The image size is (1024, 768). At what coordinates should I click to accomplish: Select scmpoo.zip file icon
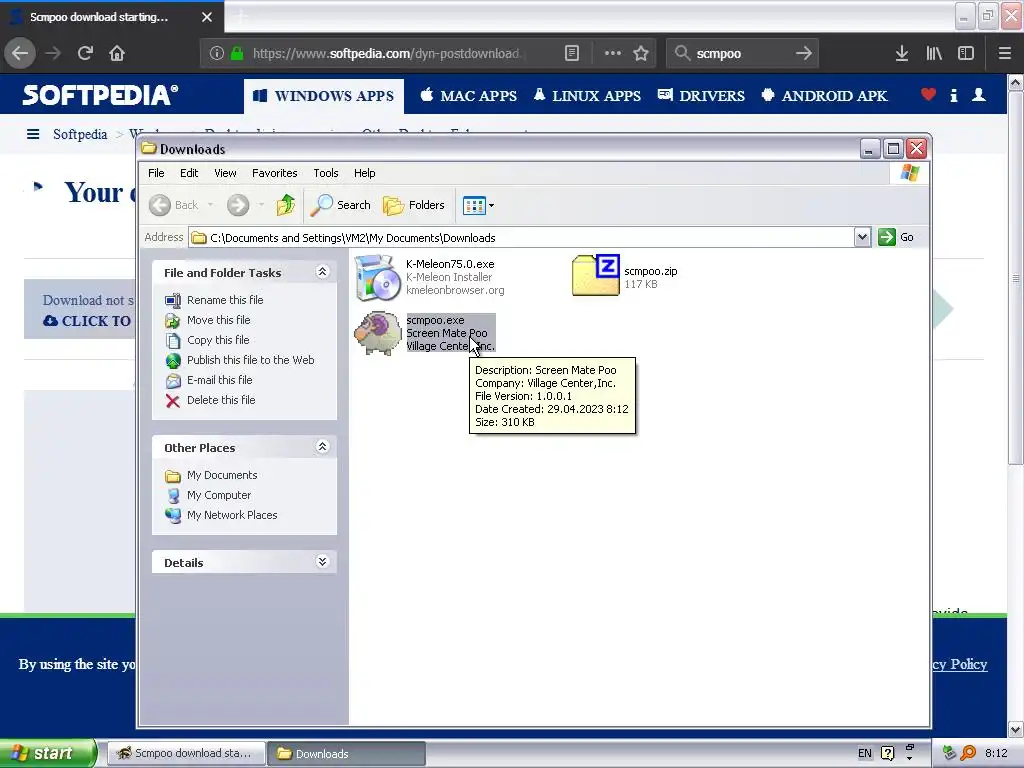pos(596,276)
